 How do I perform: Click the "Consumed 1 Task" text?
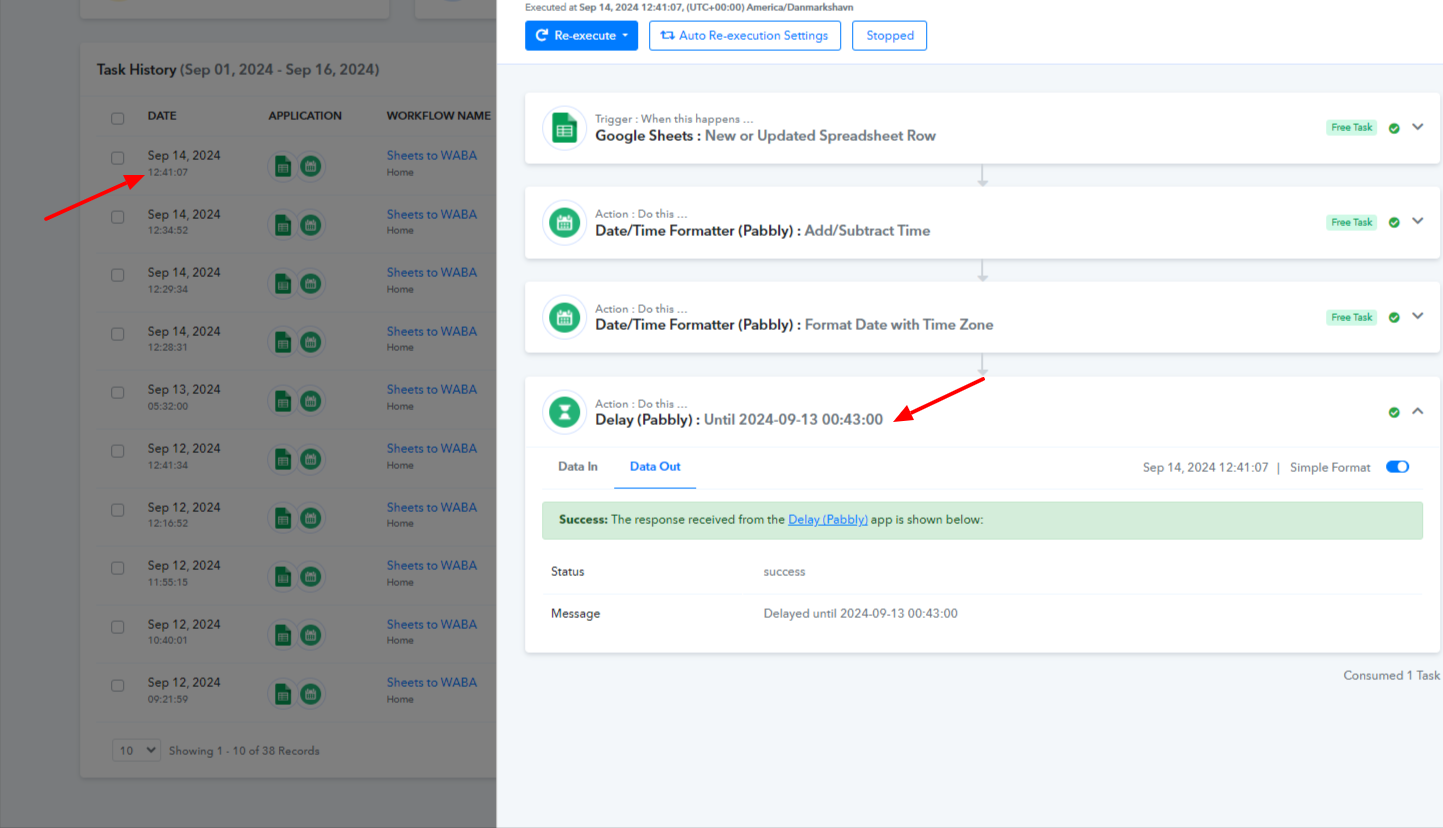pos(1392,676)
